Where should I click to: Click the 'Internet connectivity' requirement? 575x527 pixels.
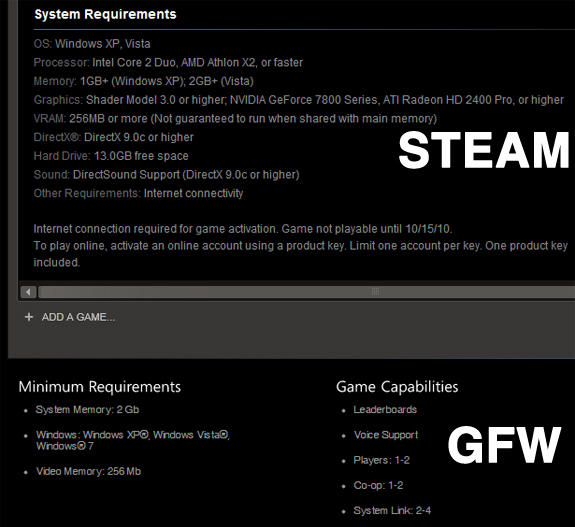coord(193,193)
